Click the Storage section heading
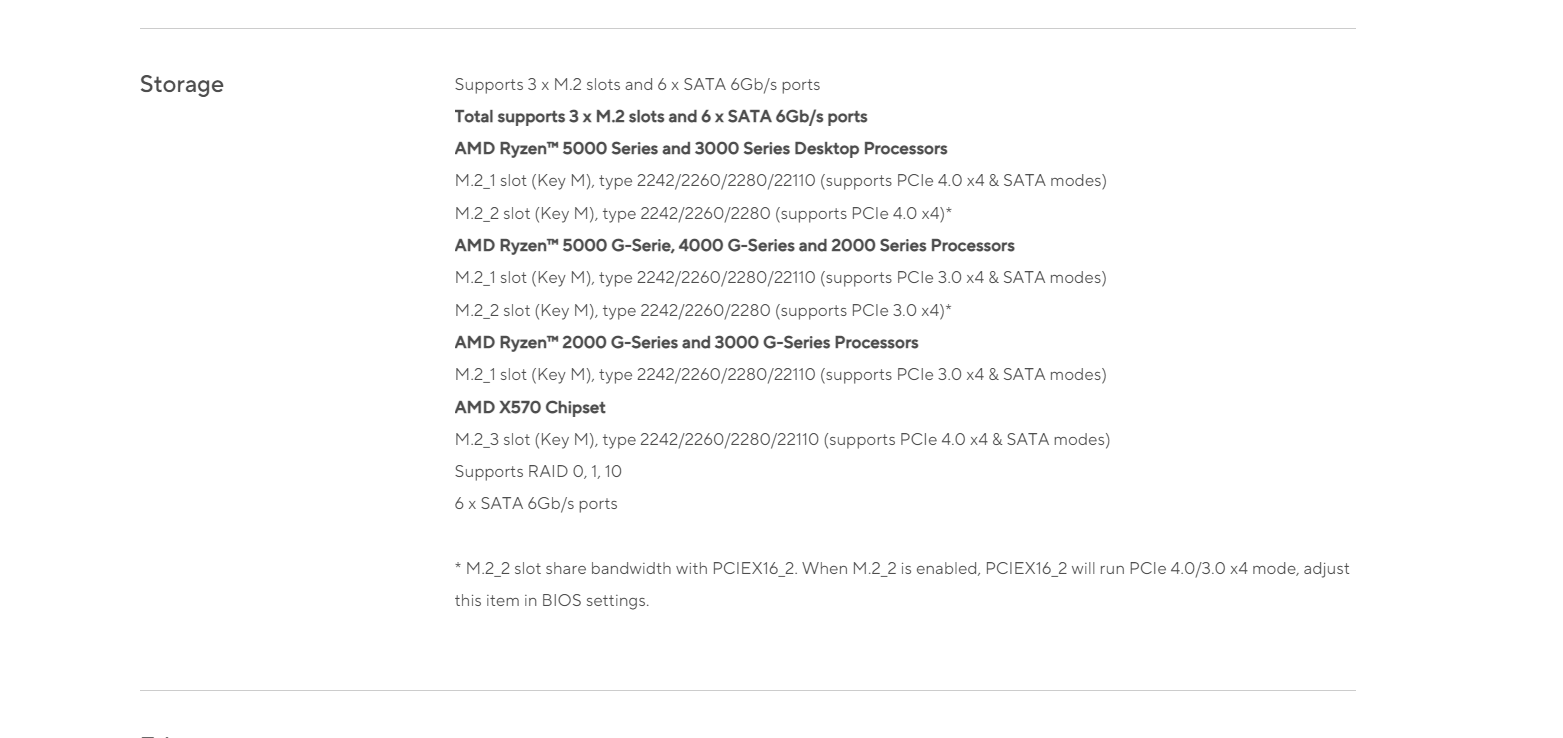Screen dimensions: 1563x738 click(x=182, y=85)
